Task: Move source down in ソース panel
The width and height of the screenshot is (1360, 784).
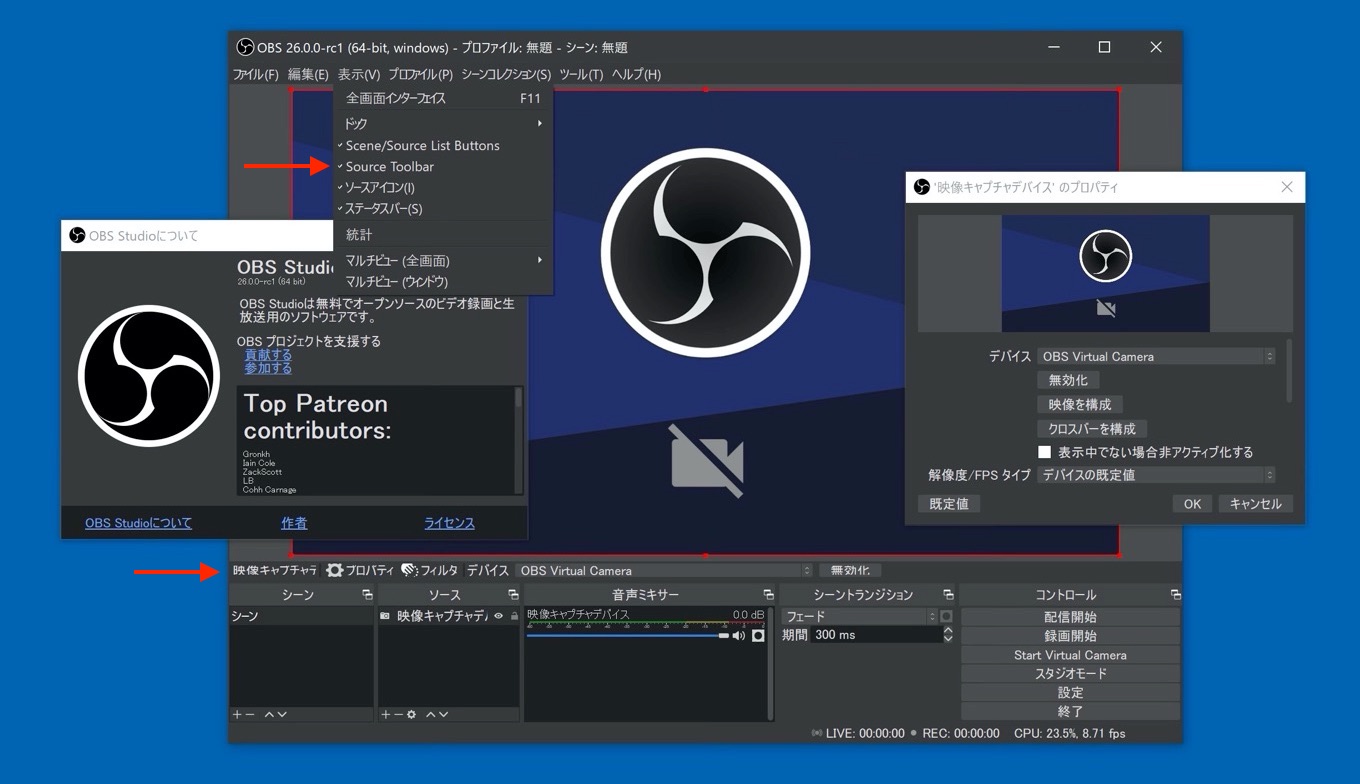Action: (x=443, y=714)
